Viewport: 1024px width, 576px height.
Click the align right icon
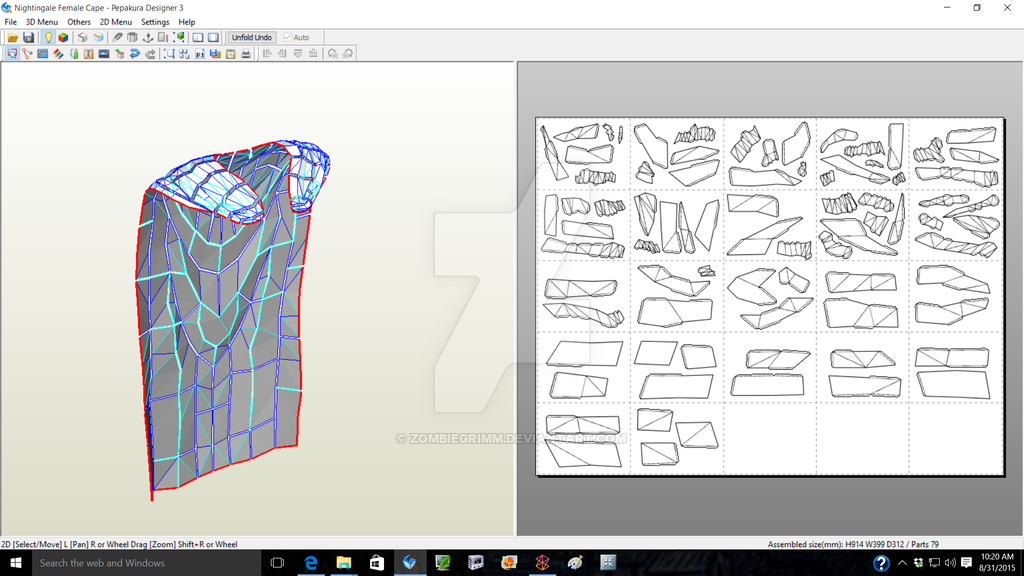pos(282,54)
